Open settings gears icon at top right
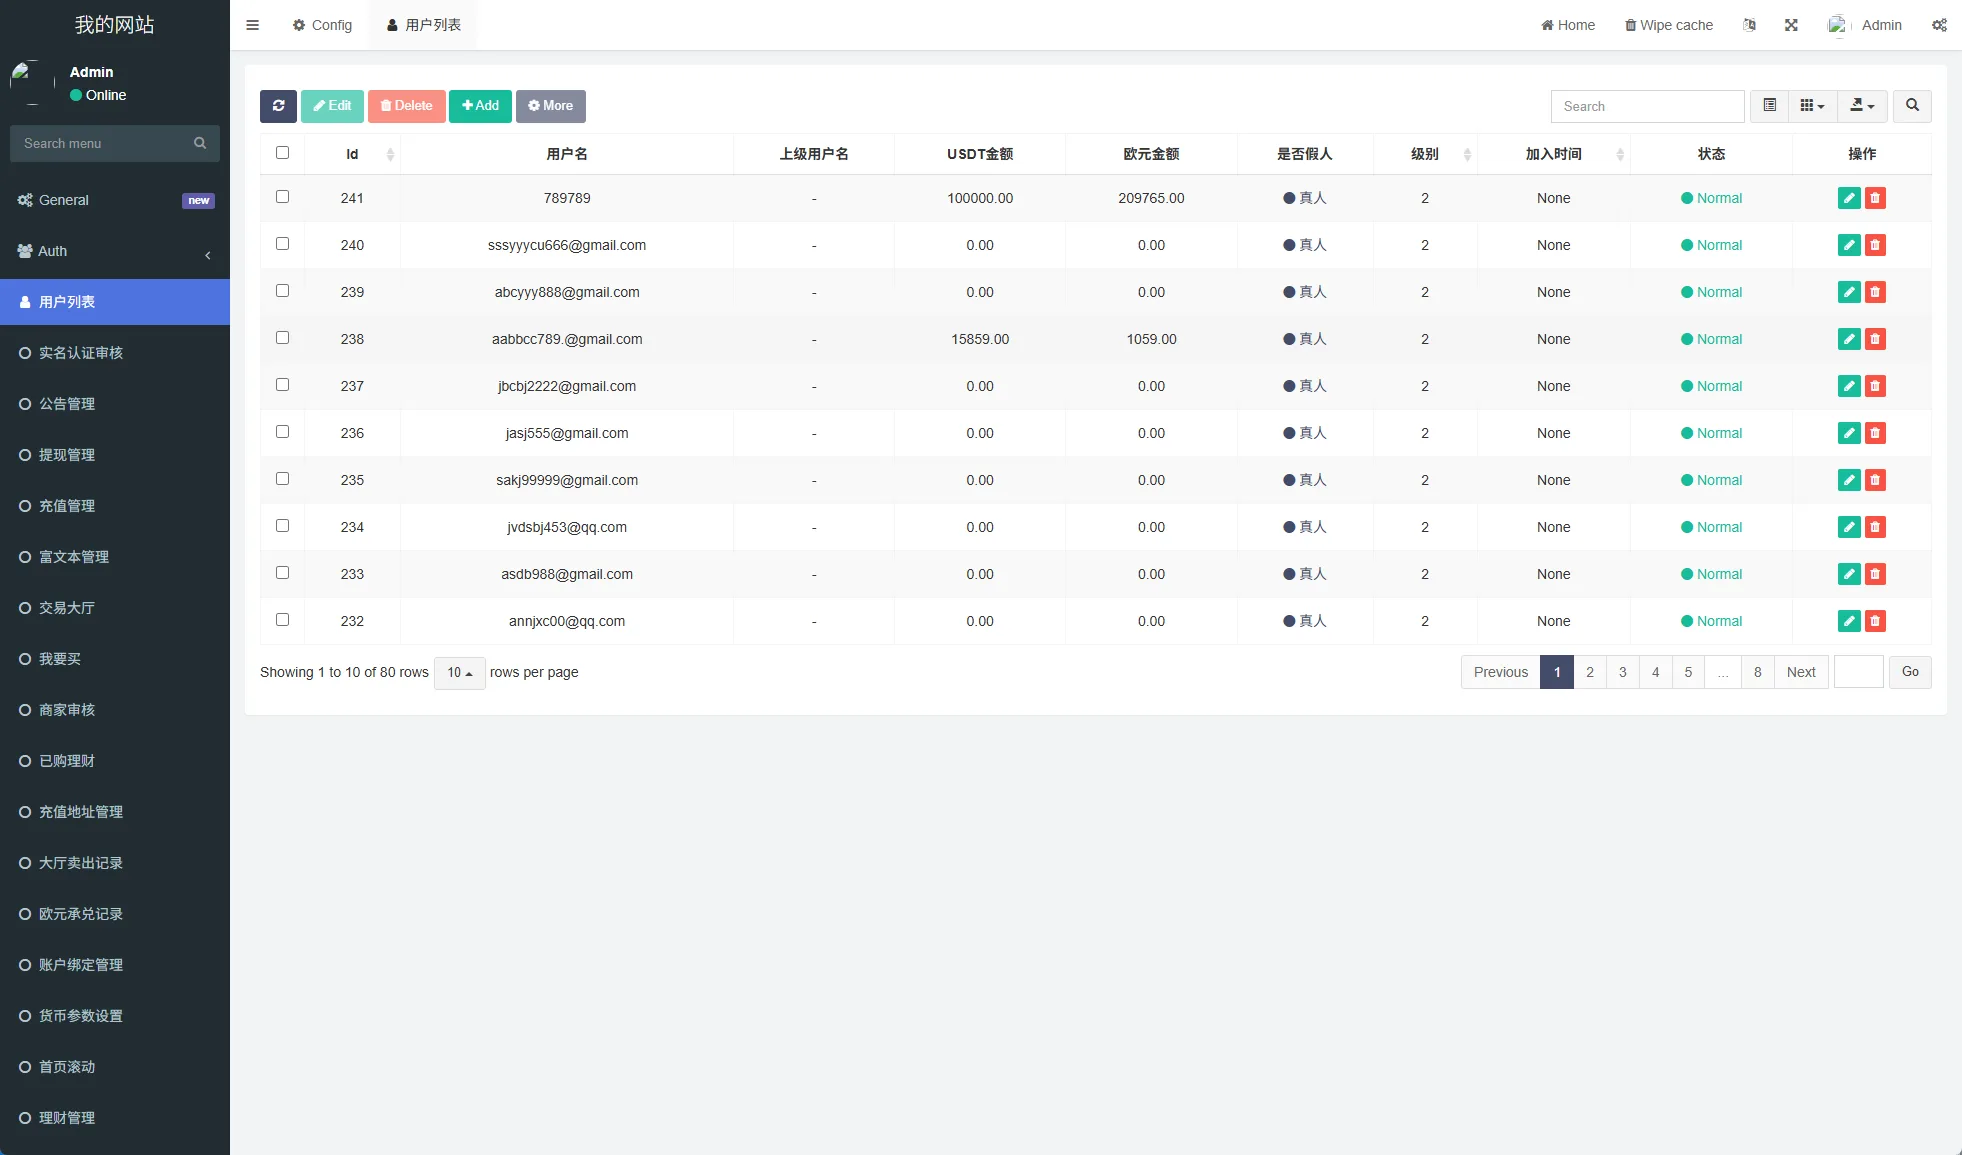This screenshot has height=1155, width=1962. click(1939, 25)
